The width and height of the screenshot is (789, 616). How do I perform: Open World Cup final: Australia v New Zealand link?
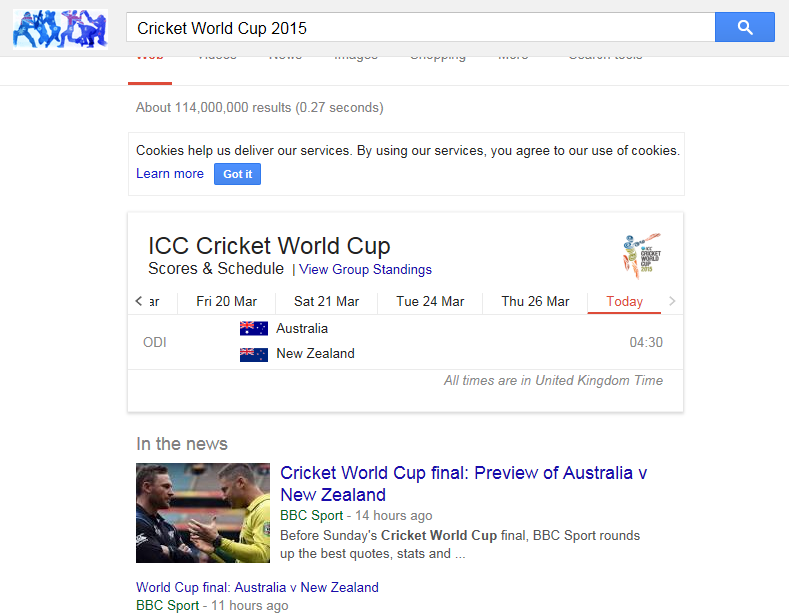[x=257, y=587]
